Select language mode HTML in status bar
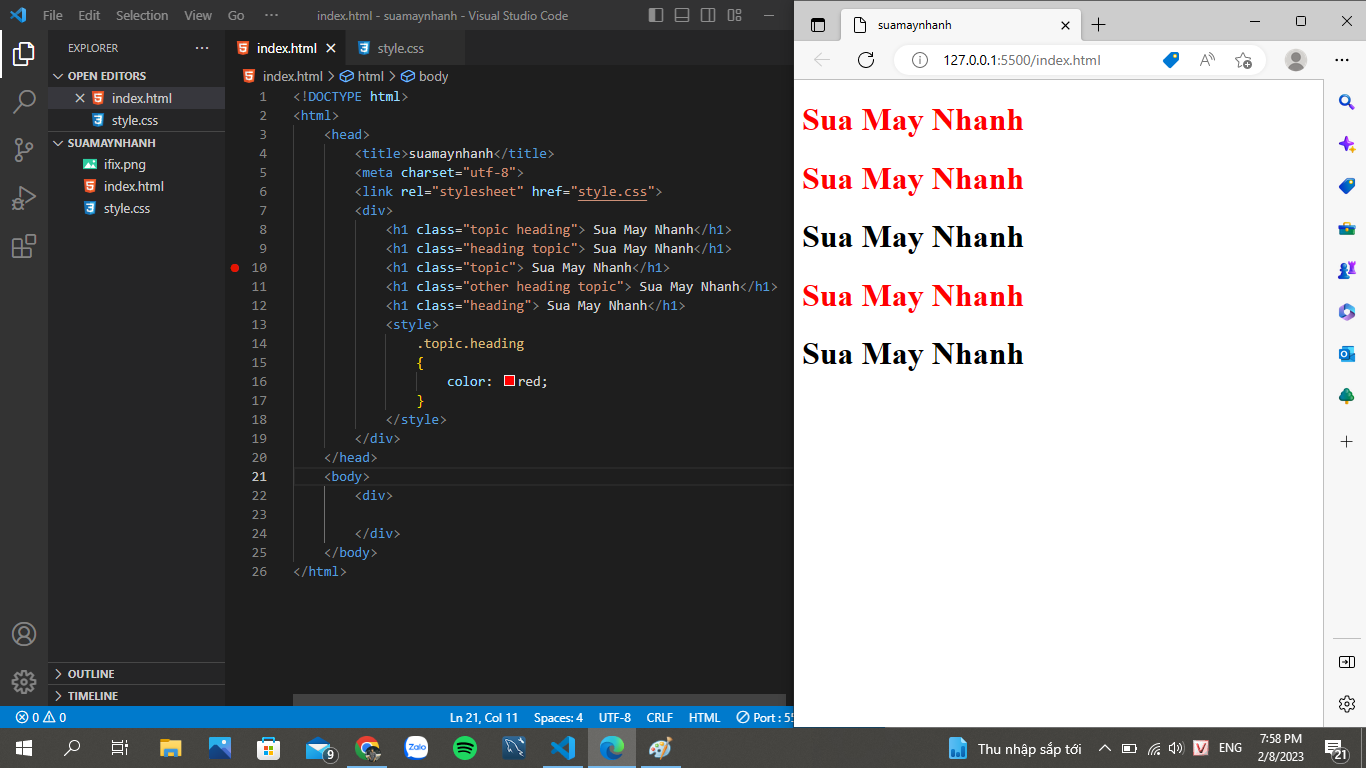Image resolution: width=1366 pixels, height=768 pixels. (705, 717)
